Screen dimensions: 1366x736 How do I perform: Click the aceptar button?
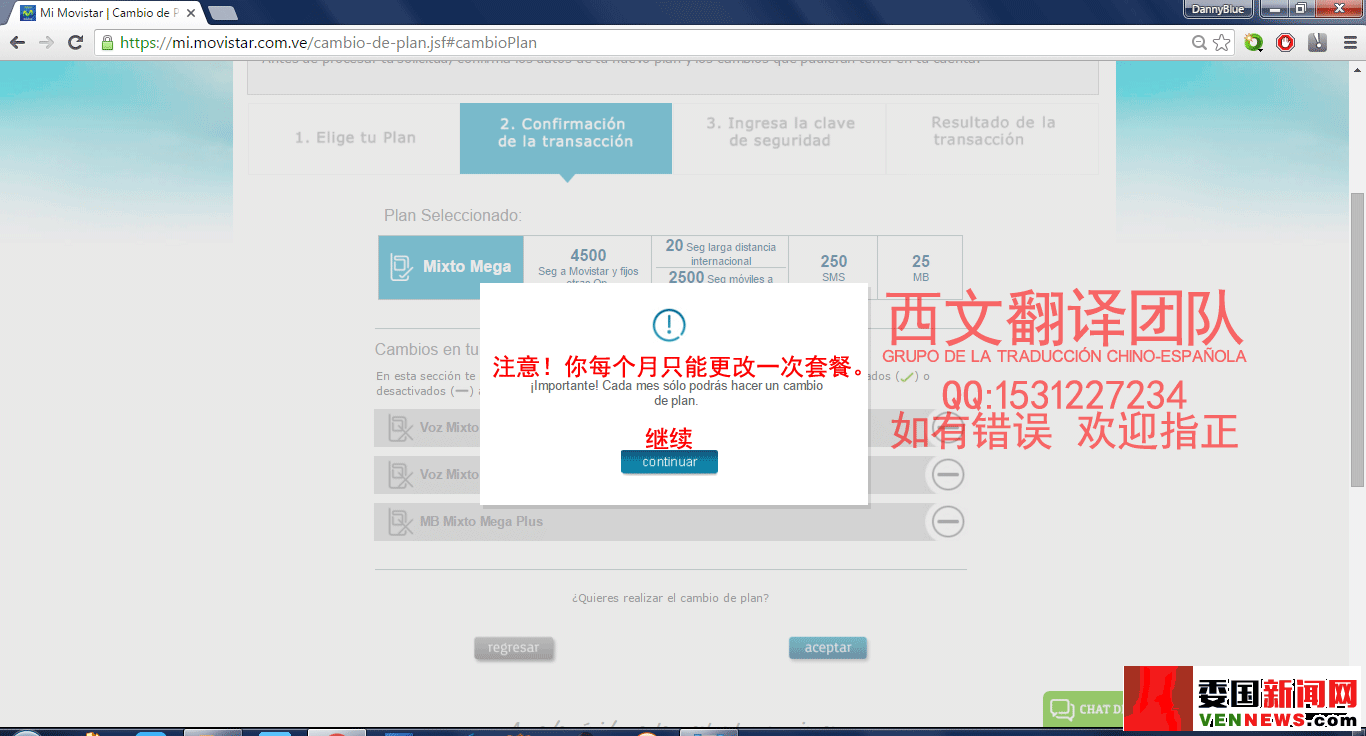(828, 648)
